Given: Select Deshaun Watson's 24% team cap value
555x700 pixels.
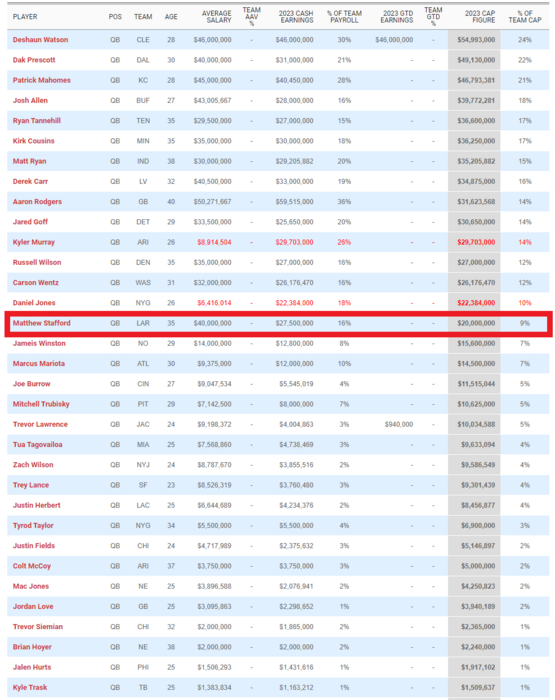Looking at the screenshot, I should coord(525,40).
